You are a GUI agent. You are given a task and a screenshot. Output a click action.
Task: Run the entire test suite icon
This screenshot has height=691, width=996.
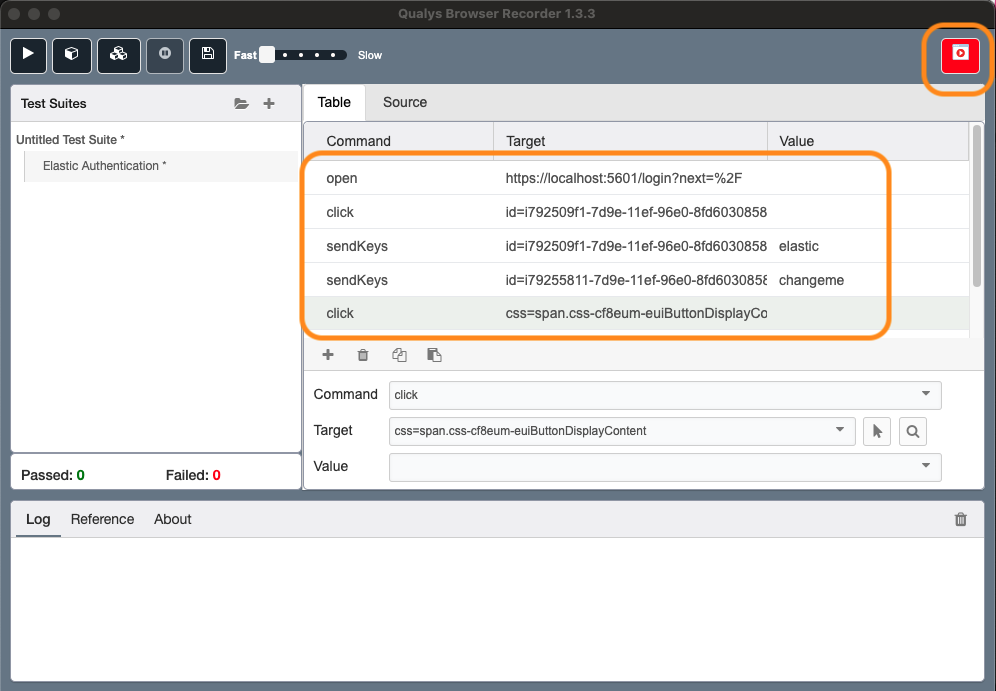tap(71, 55)
